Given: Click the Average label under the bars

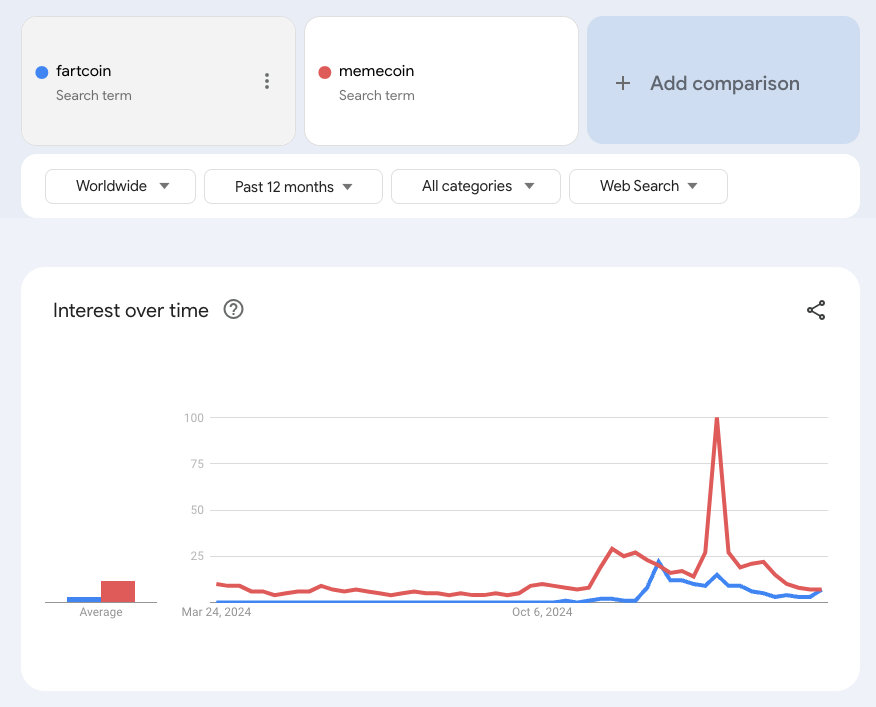Looking at the screenshot, I should pyautogui.click(x=101, y=612).
